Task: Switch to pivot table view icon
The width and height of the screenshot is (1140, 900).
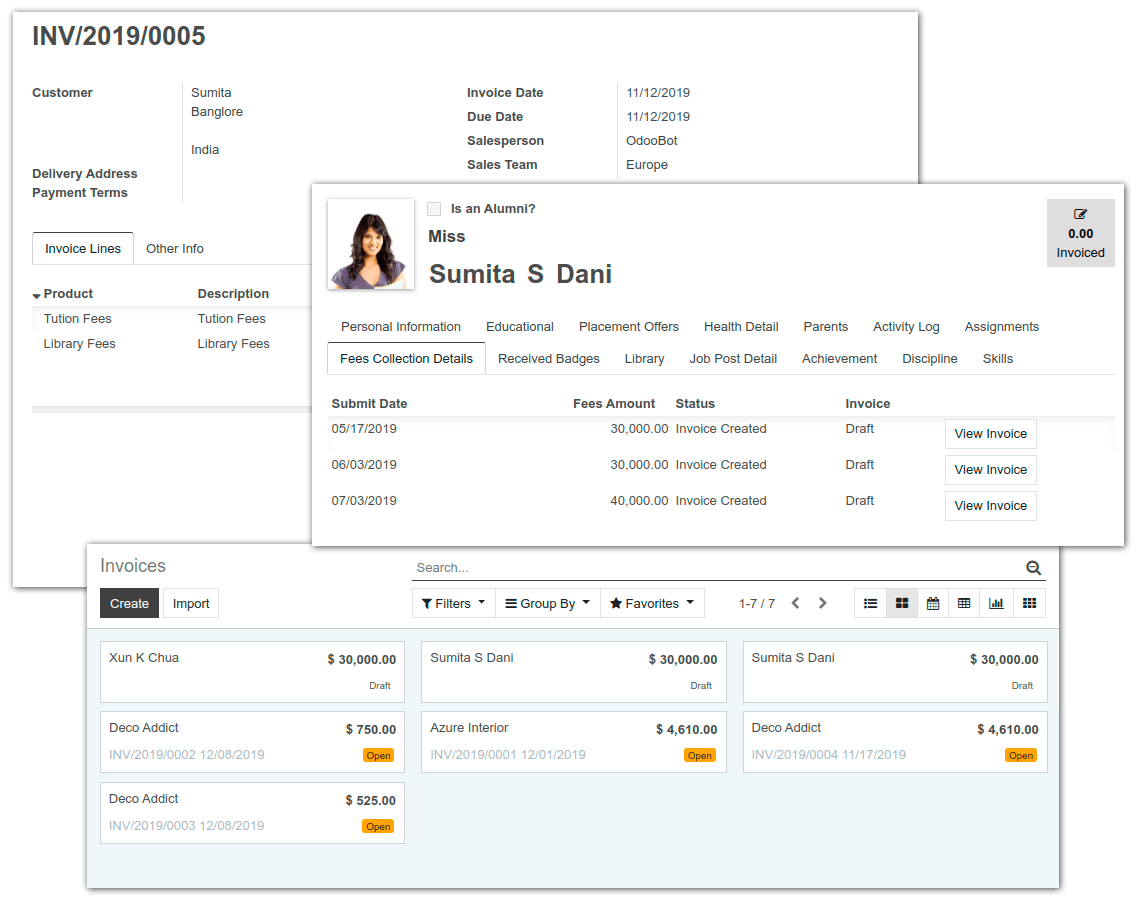Action: pyautogui.click(x=964, y=603)
